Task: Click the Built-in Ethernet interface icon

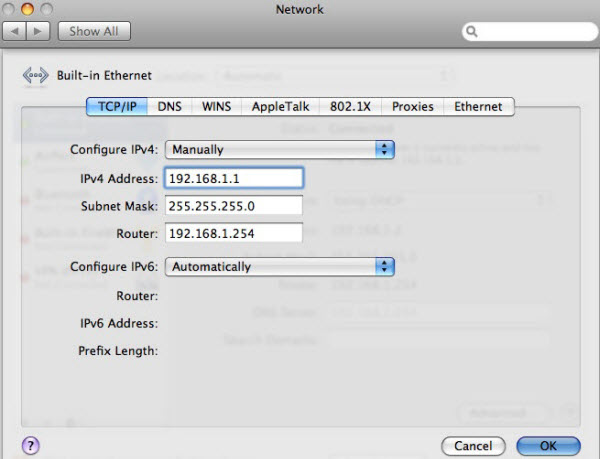Action: tap(34, 75)
